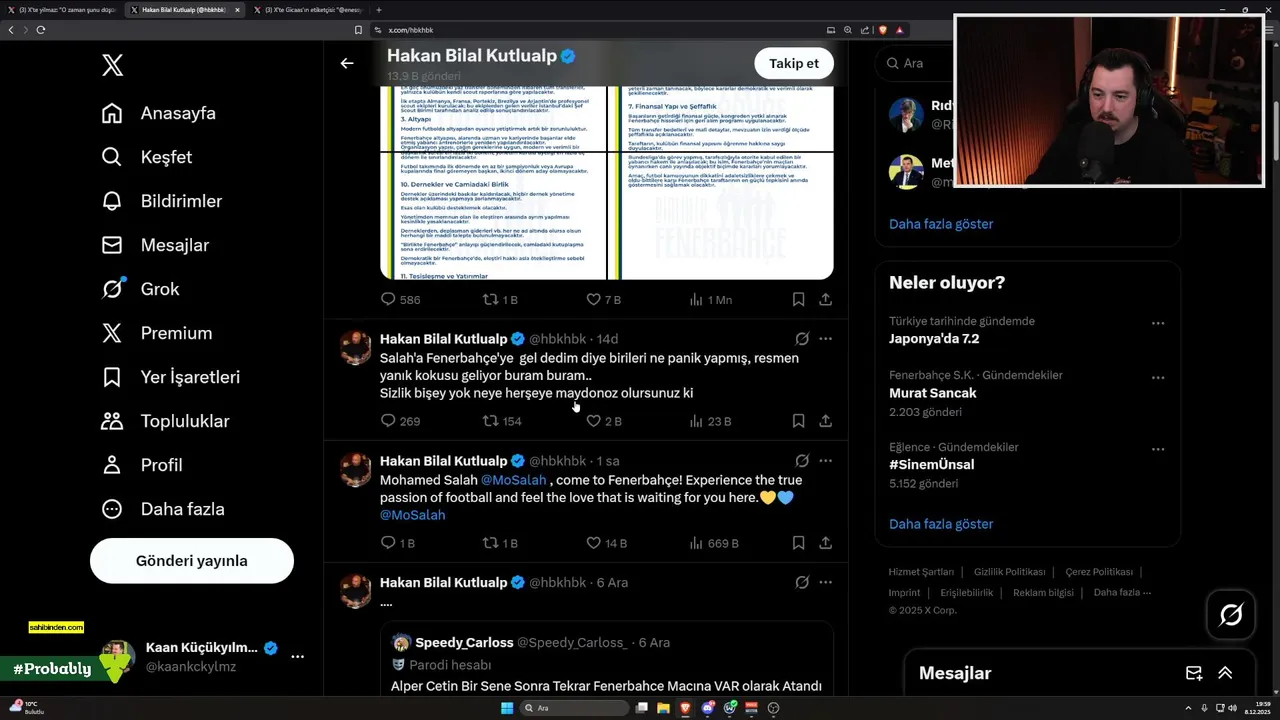Expand the Daha fazla sidebar menu
1280x720 pixels.
tap(162, 509)
